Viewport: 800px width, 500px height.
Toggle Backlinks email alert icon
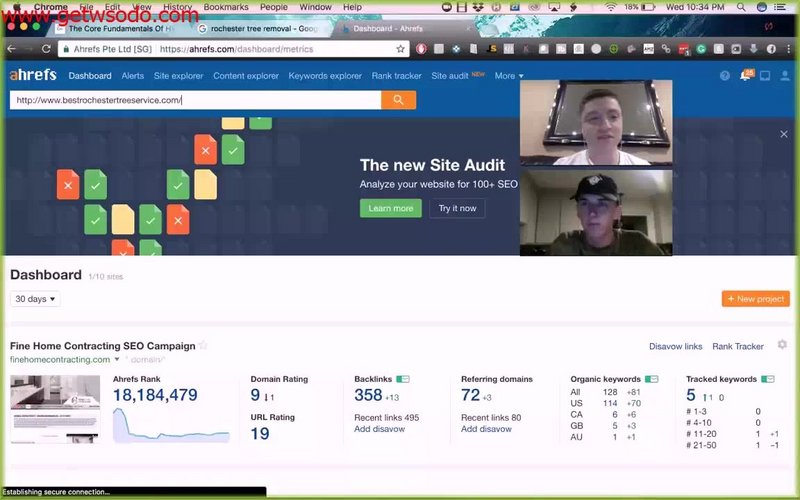coord(403,379)
